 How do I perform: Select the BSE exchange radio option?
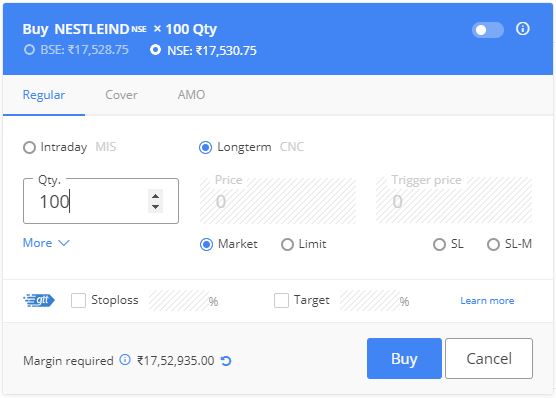click(29, 50)
